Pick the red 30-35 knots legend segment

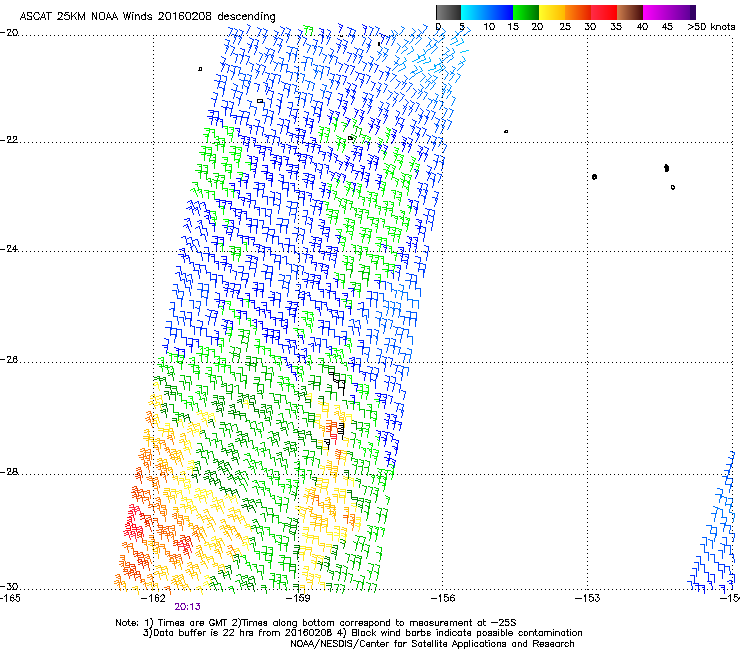coord(604,12)
